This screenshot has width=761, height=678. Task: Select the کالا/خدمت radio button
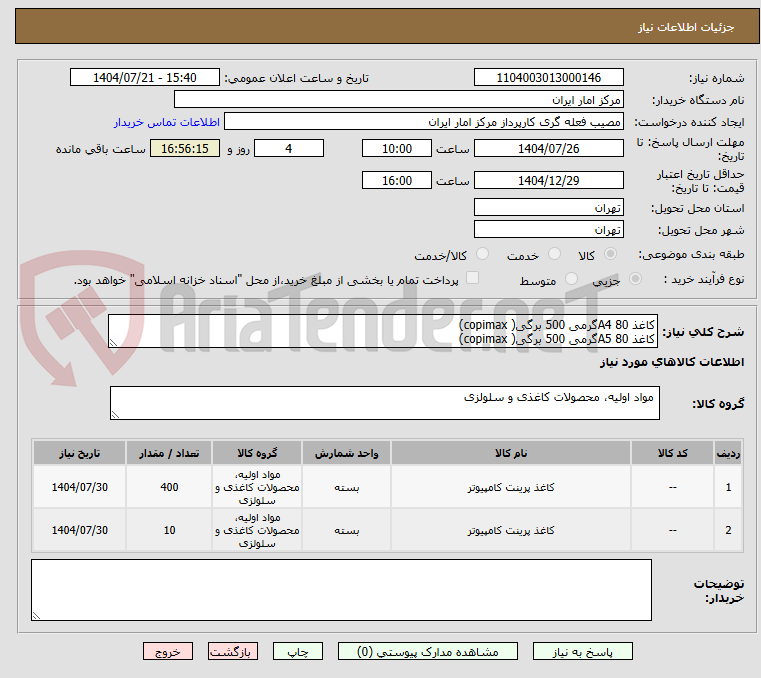(x=482, y=254)
